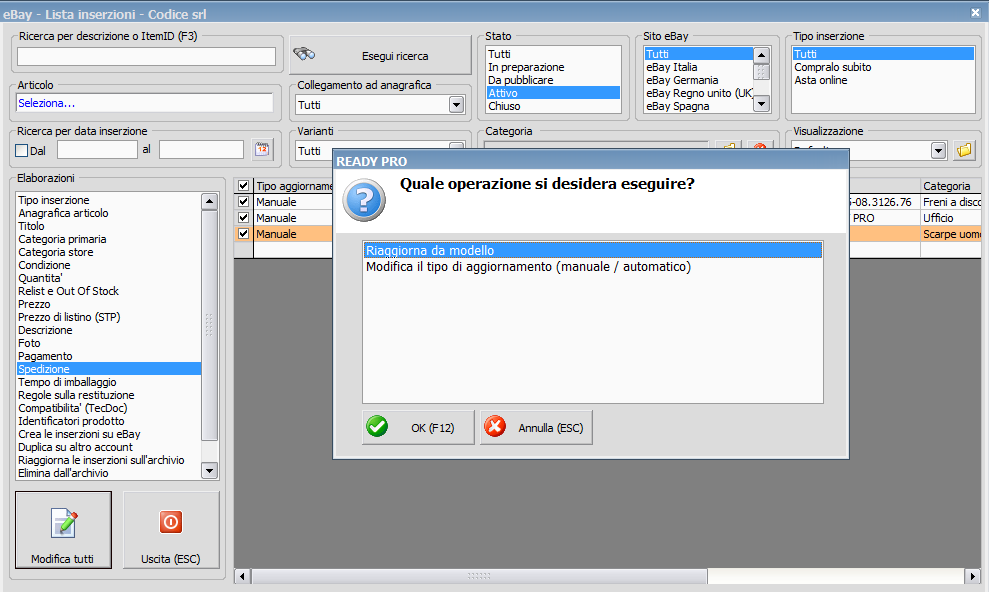Click the Sito eBay list scrollbar thumb
The width and height of the screenshot is (989, 592).
[x=761, y=72]
